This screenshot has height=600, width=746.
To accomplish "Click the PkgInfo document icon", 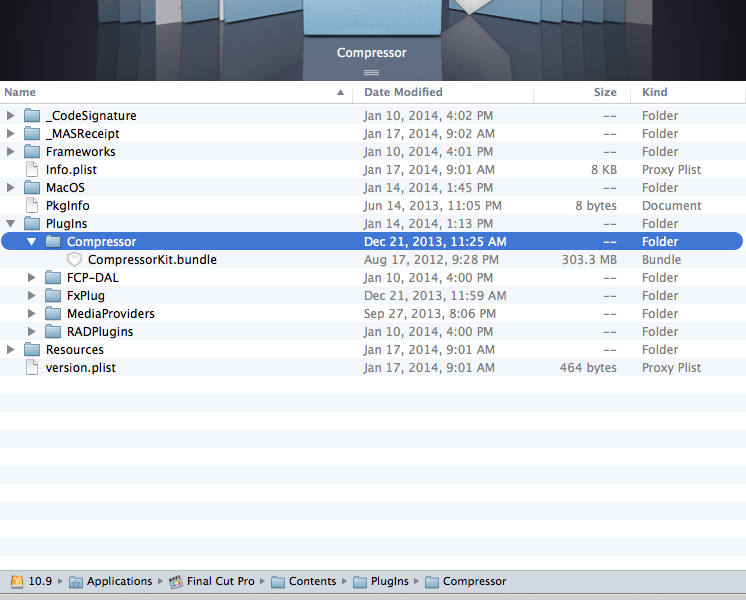I will [32, 206].
